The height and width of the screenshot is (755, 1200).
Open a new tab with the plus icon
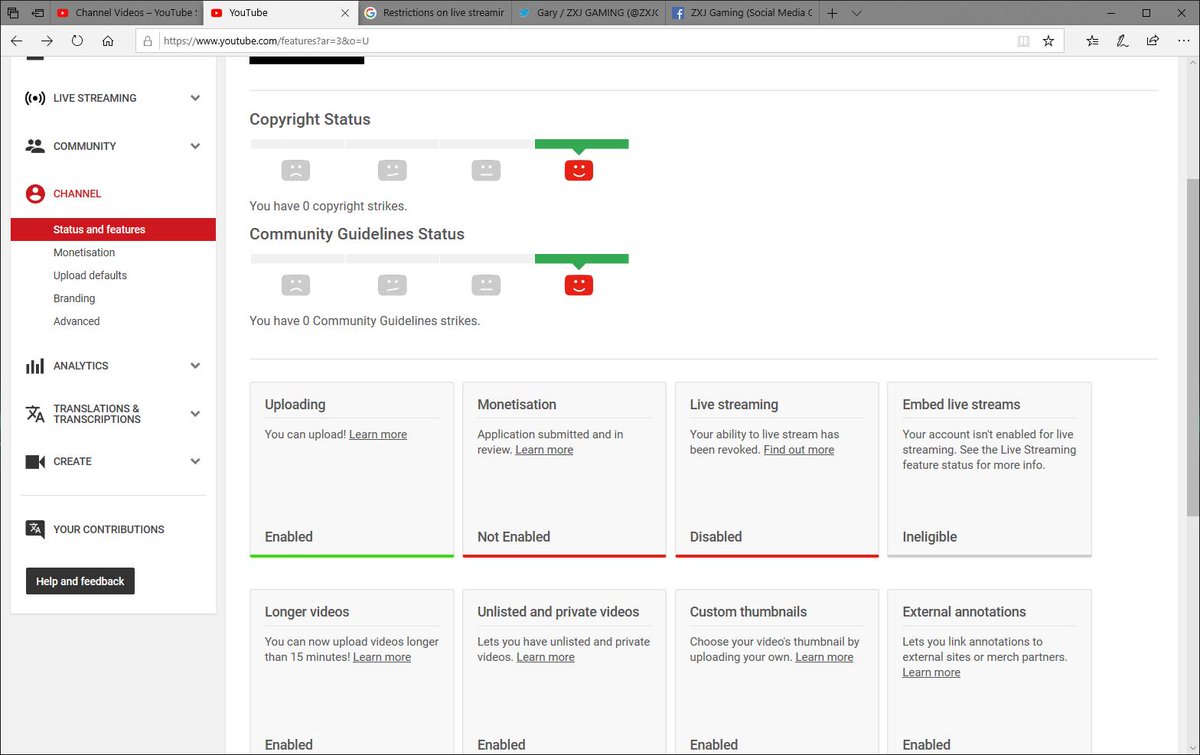pos(832,13)
